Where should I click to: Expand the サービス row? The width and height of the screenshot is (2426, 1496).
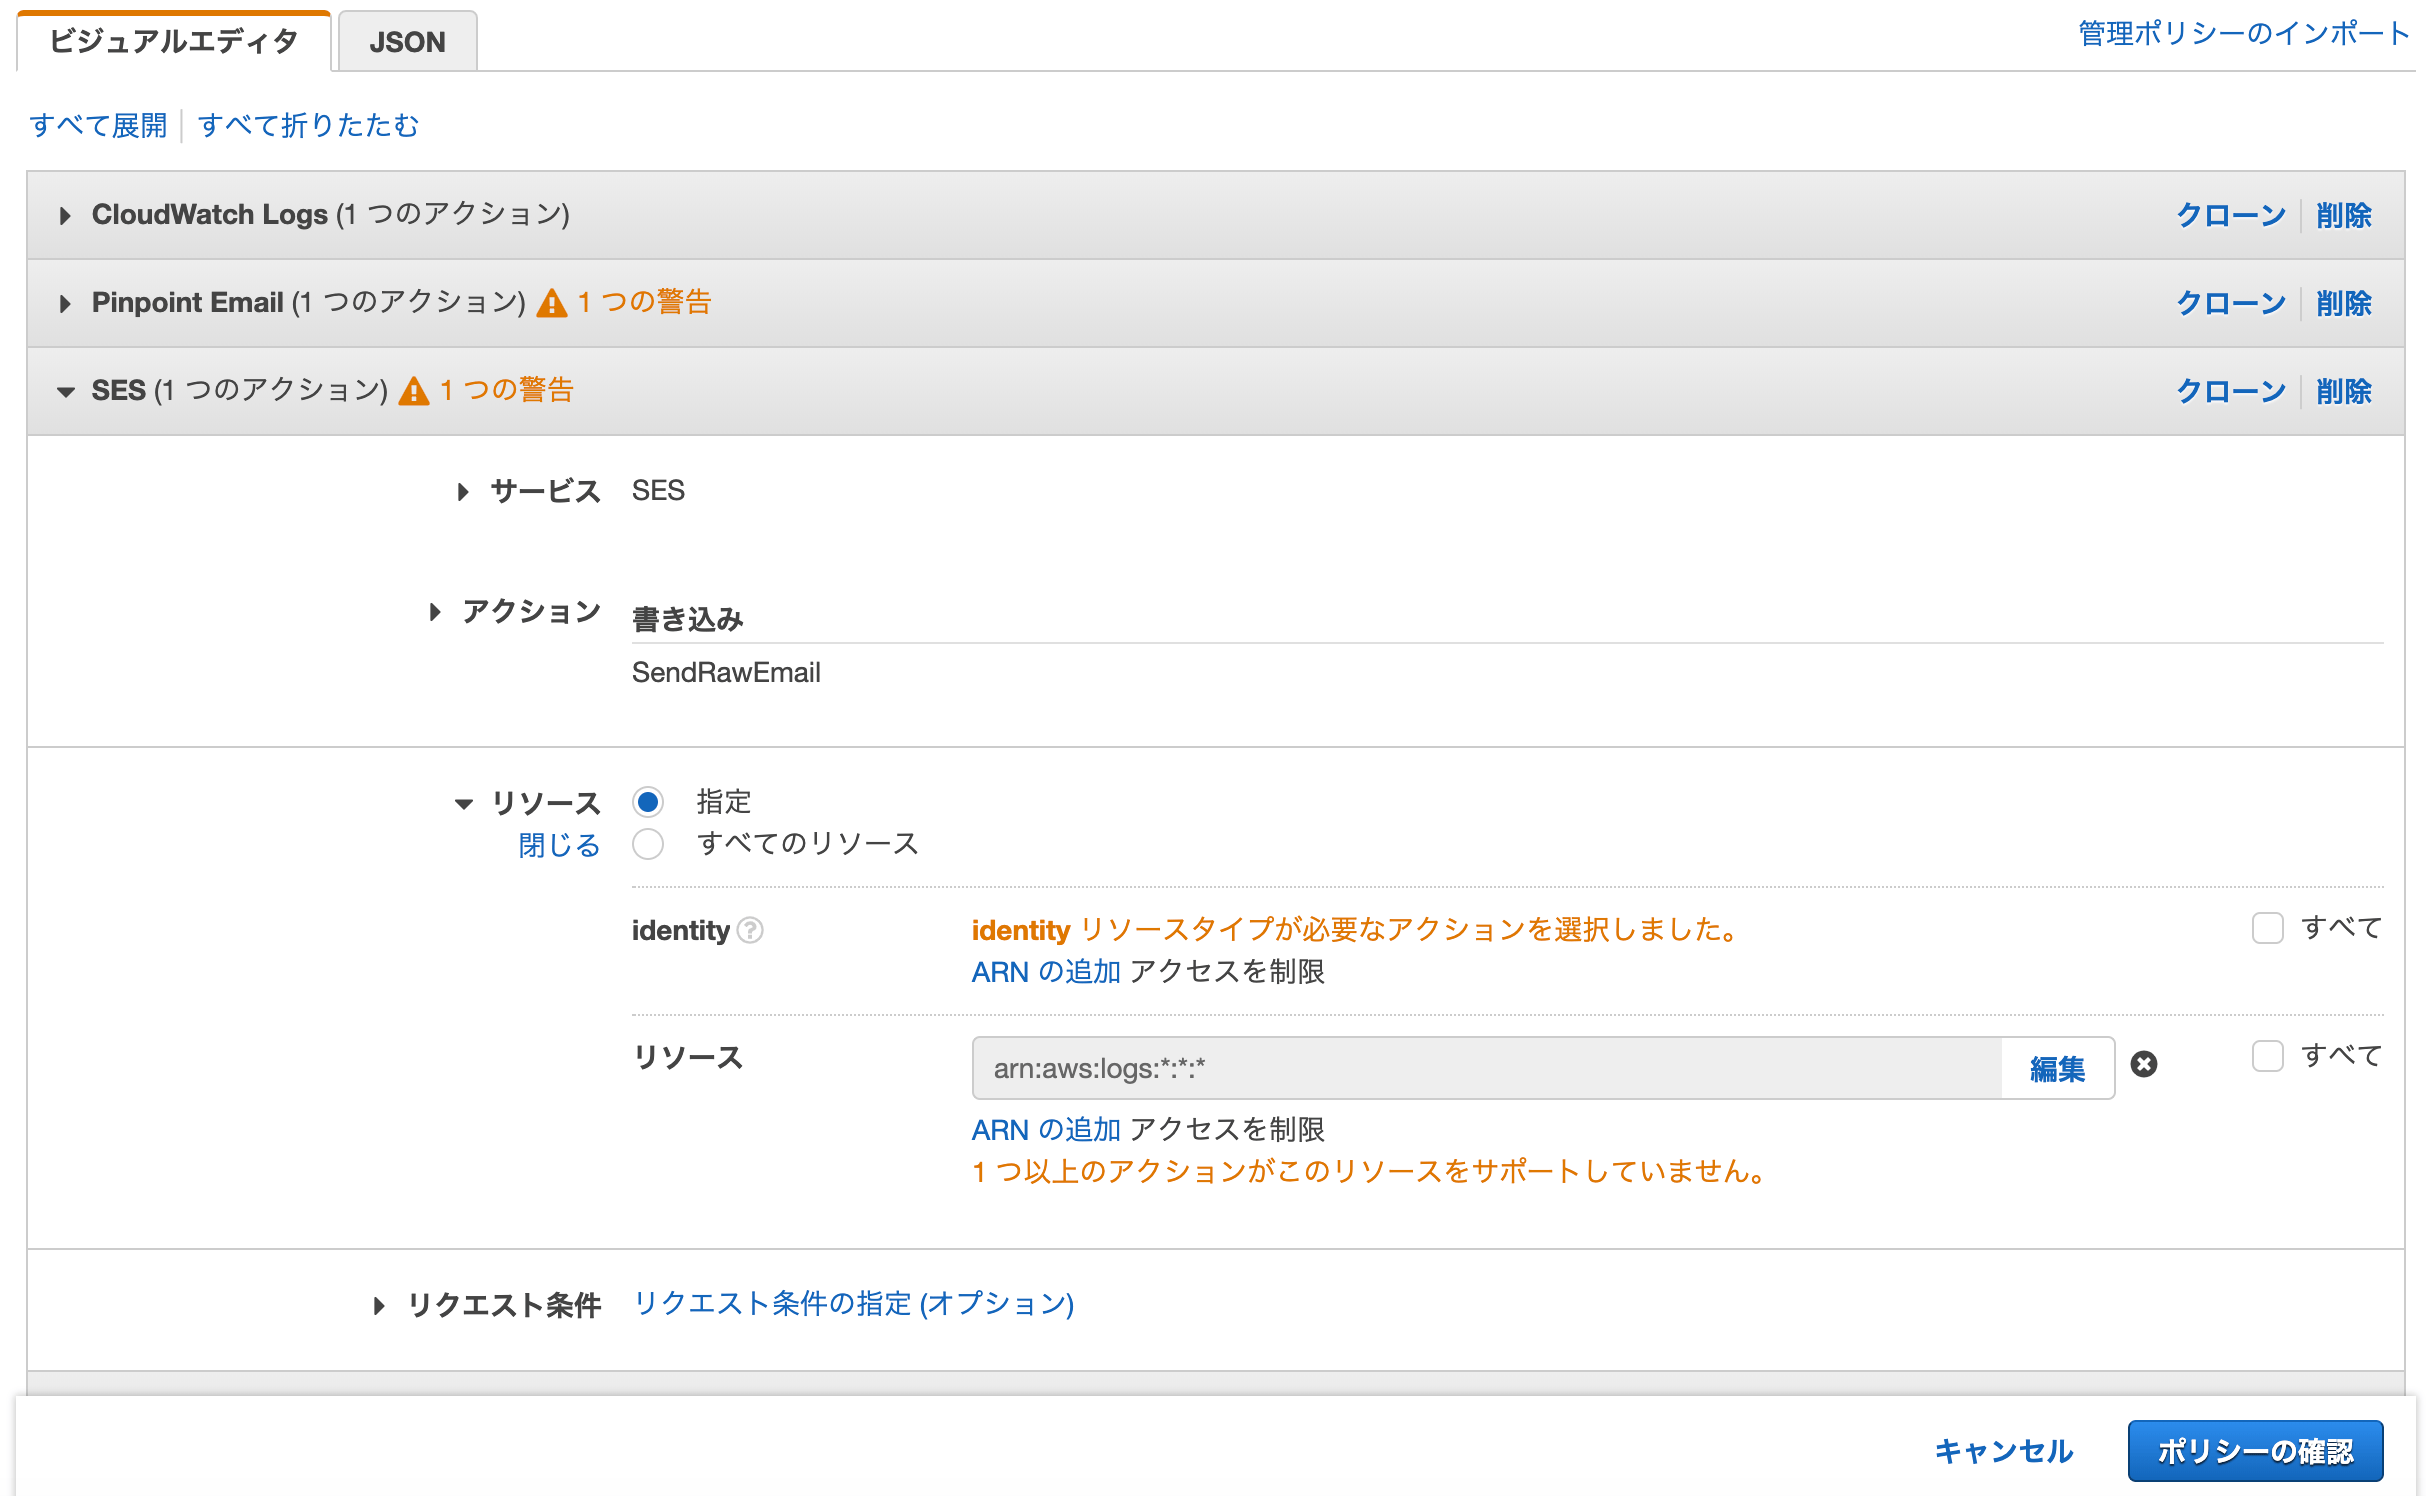tap(462, 492)
